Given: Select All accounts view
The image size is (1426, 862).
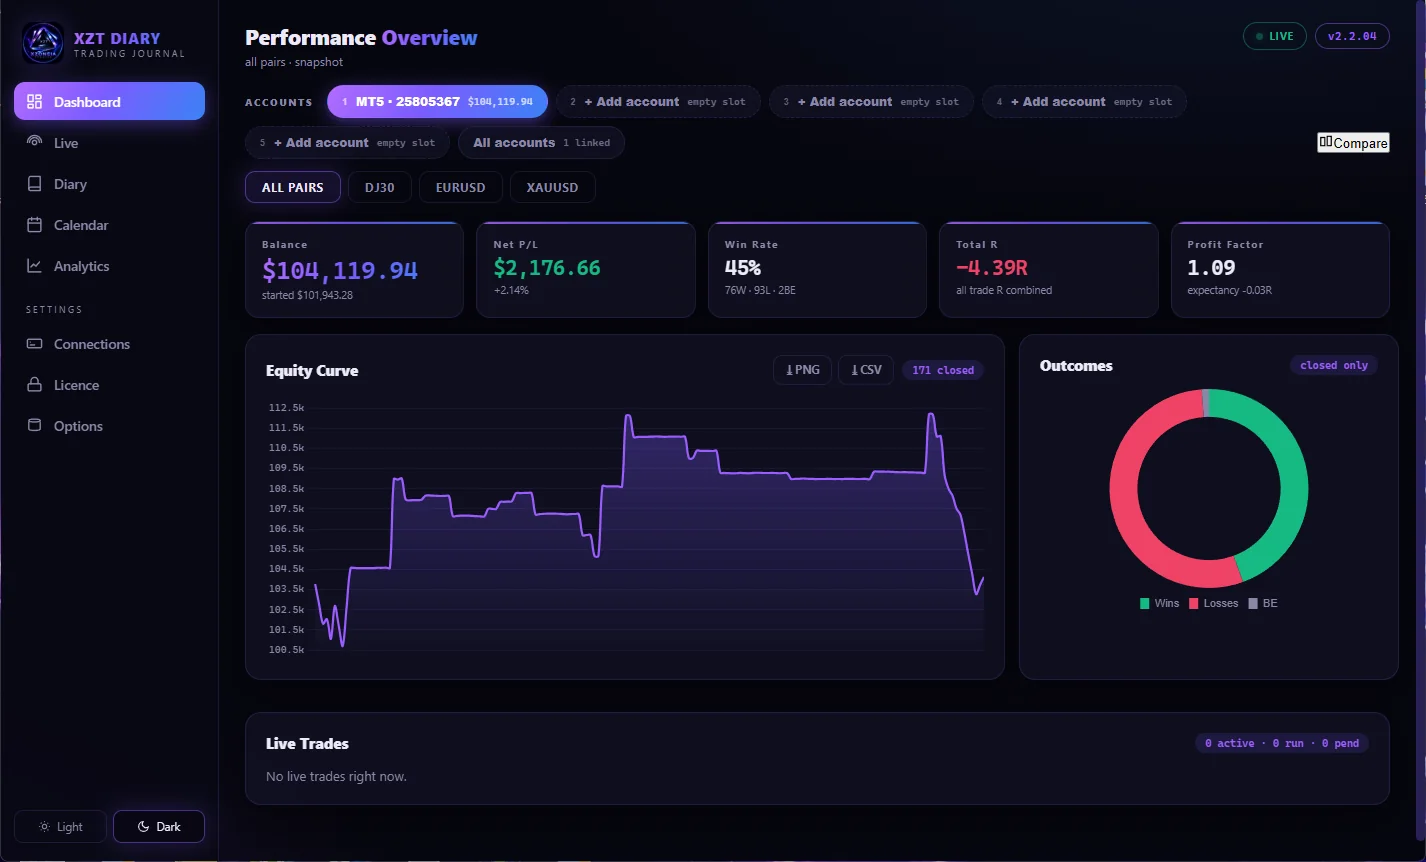Looking at the screenshot, I should (x=541, y=142).
